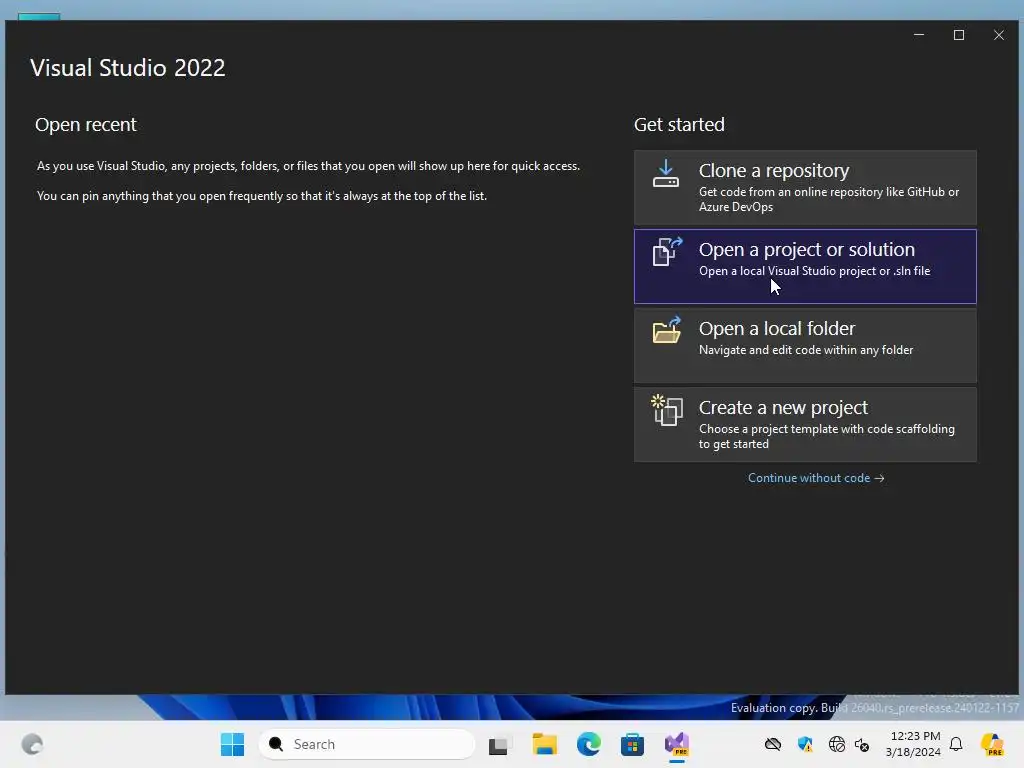Click 'Get code from an online repository' description
This screenshot has width=1024, height=768.
pos(829,199)
